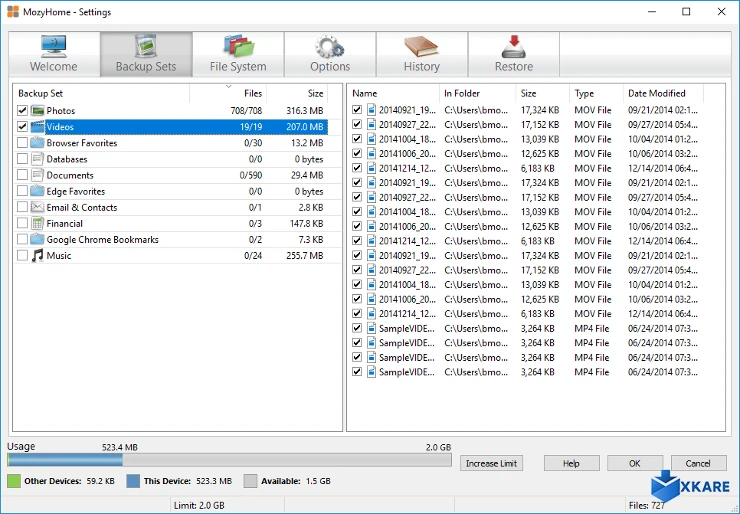Sort files by Date Modified column

click(x=656, y=93)
